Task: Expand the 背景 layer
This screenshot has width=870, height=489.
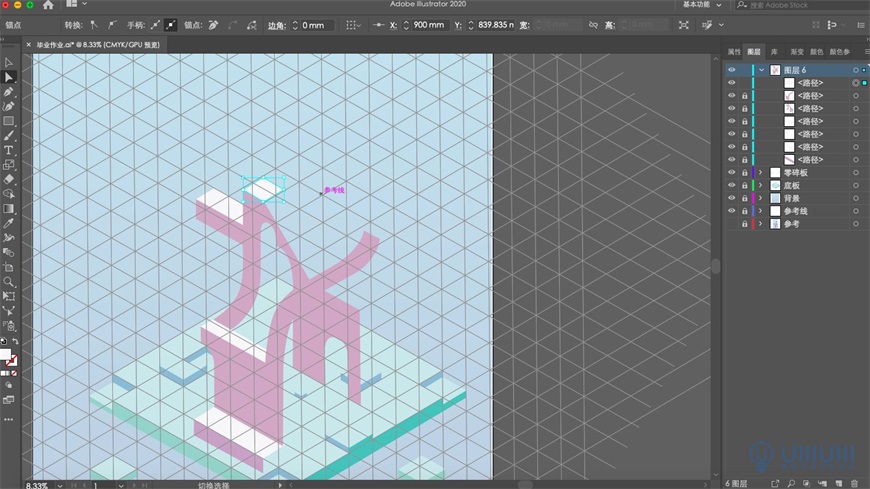Action: tap(761, 198)
